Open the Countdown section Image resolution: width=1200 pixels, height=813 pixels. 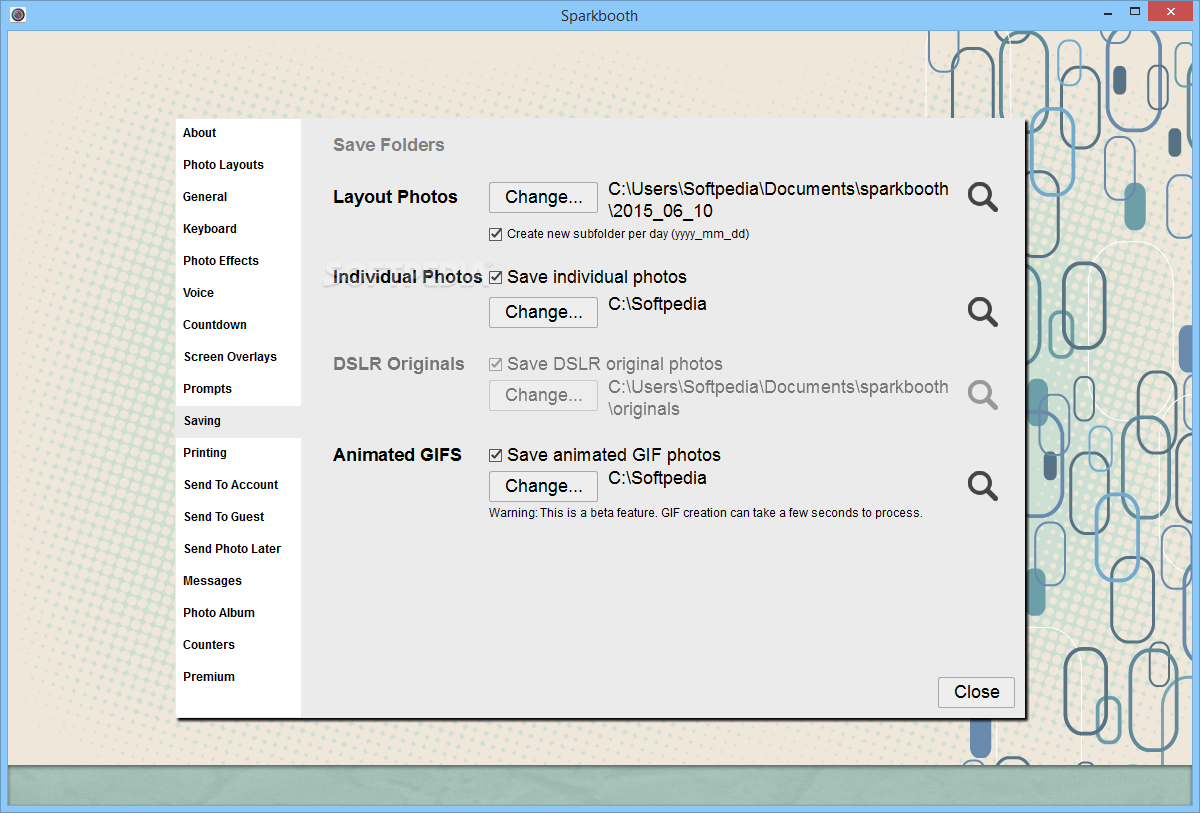click(238, 325)
